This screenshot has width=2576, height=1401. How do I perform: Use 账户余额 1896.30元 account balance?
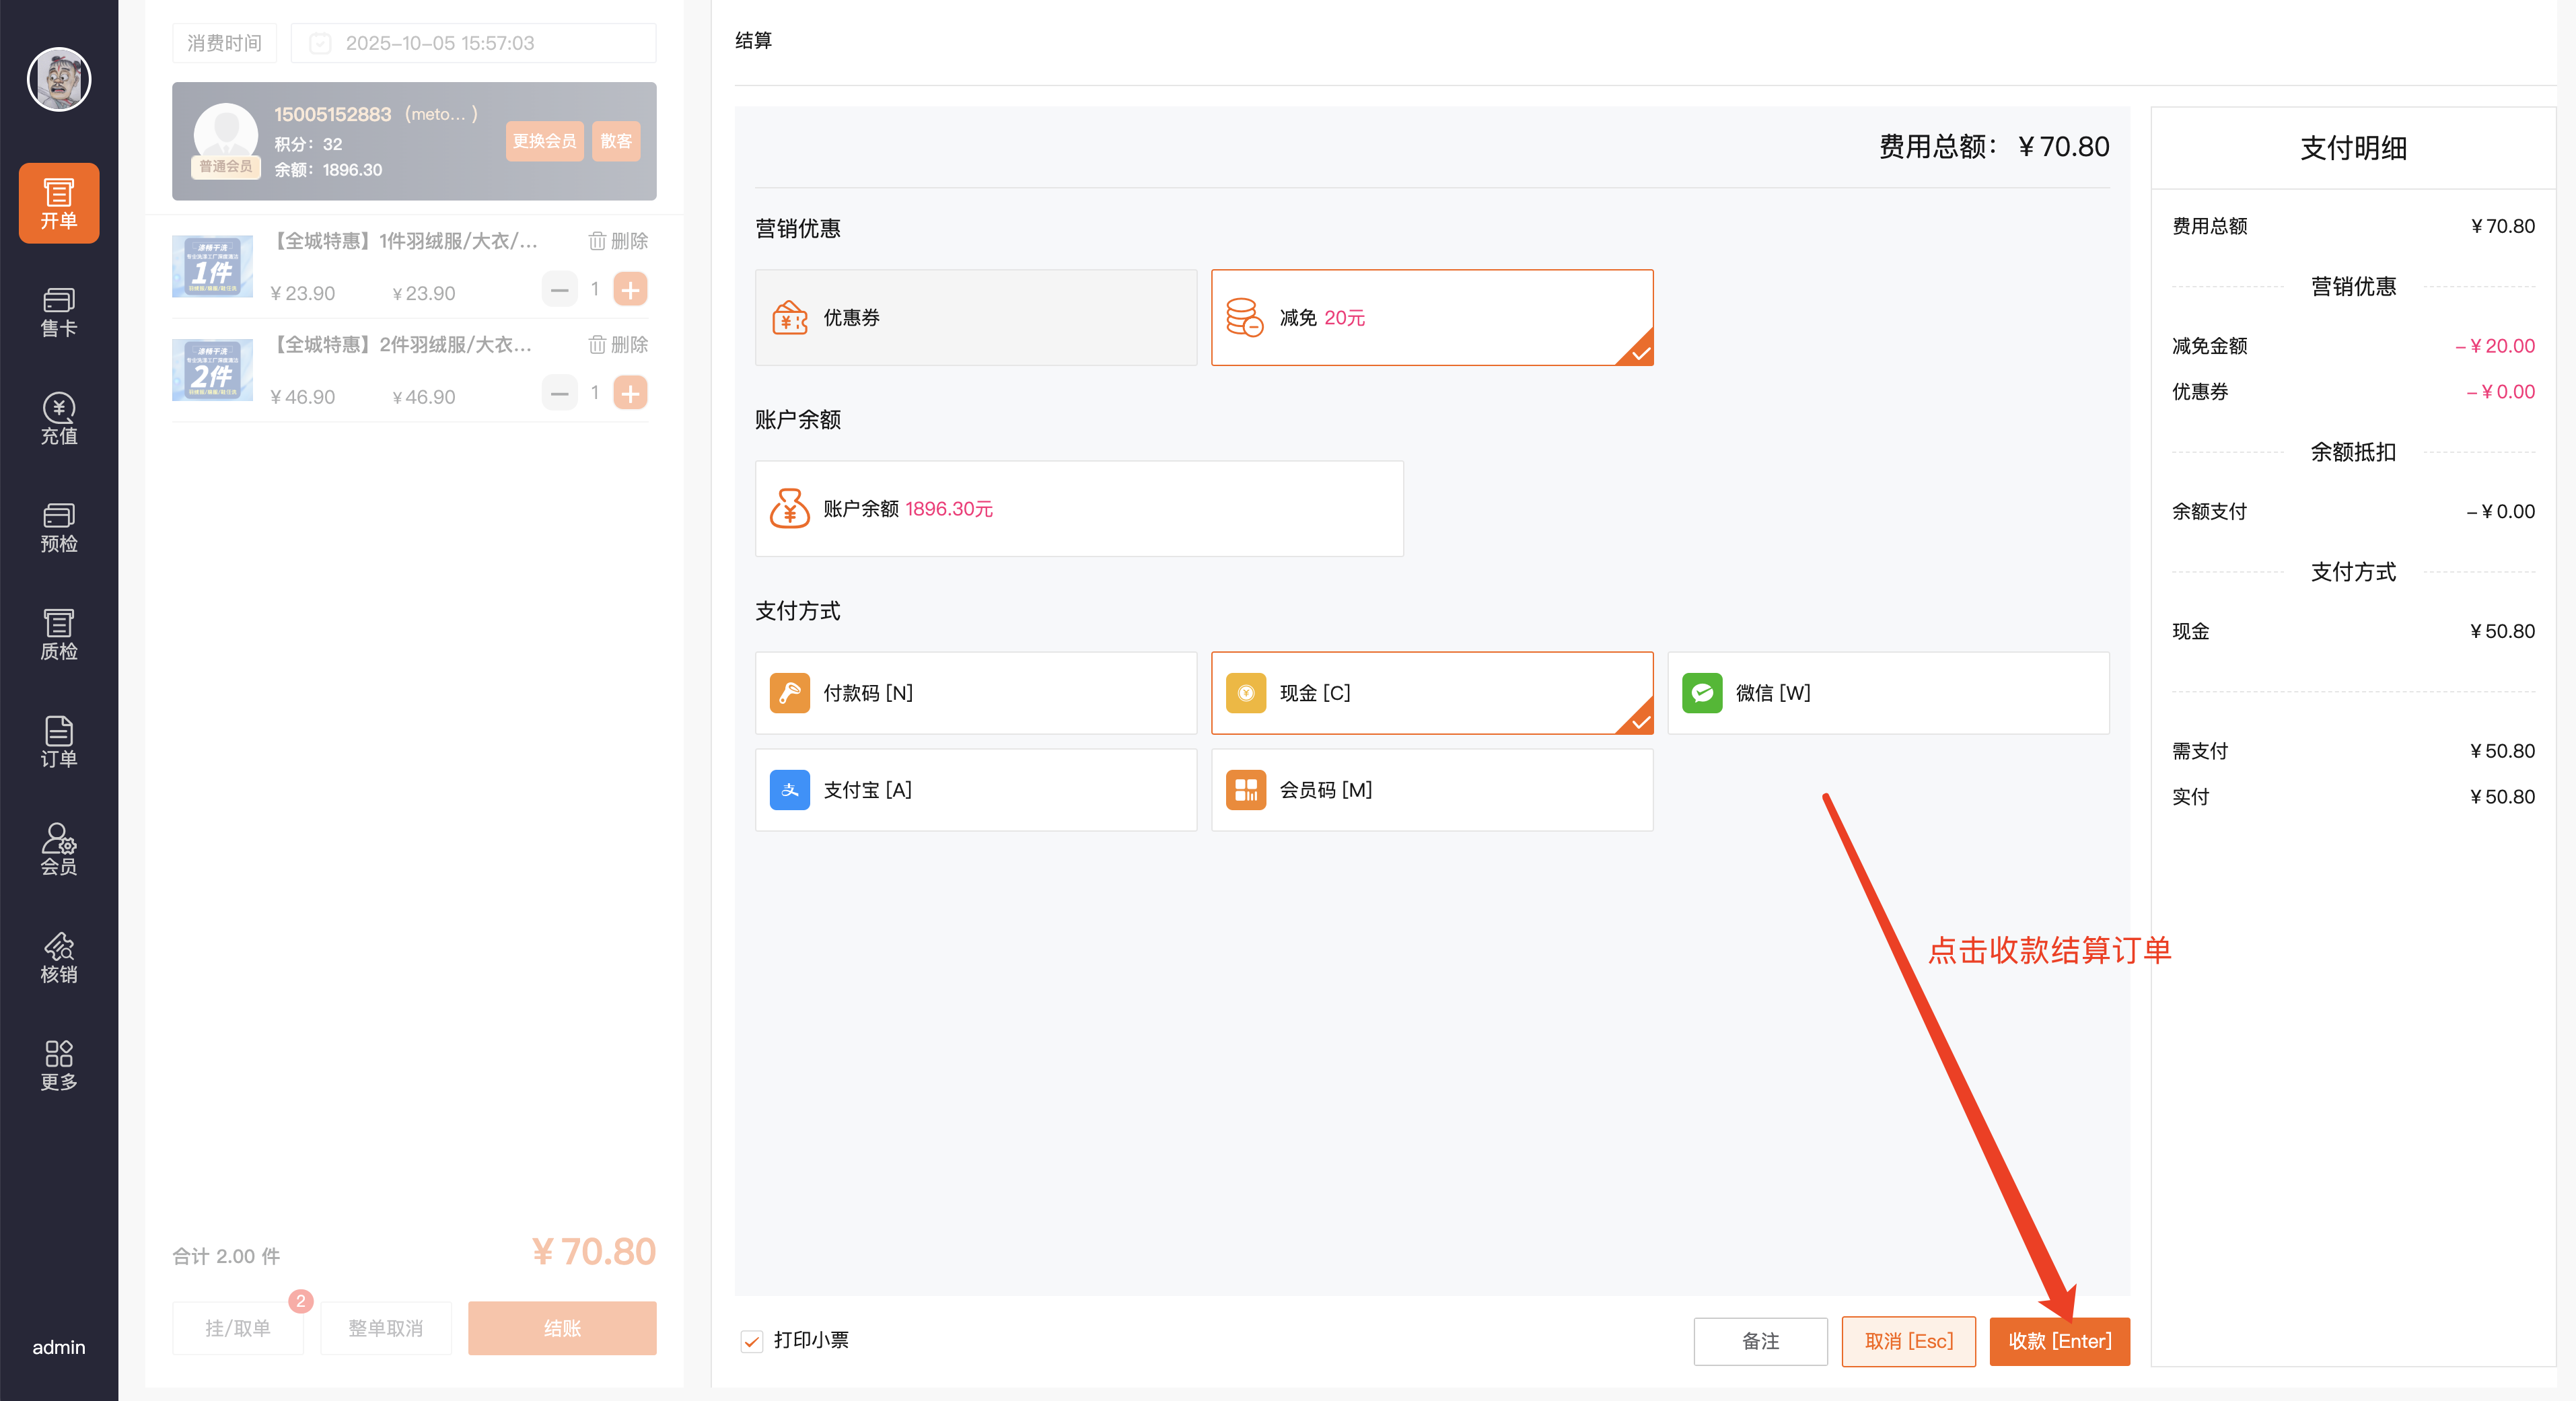(1078, 508)
